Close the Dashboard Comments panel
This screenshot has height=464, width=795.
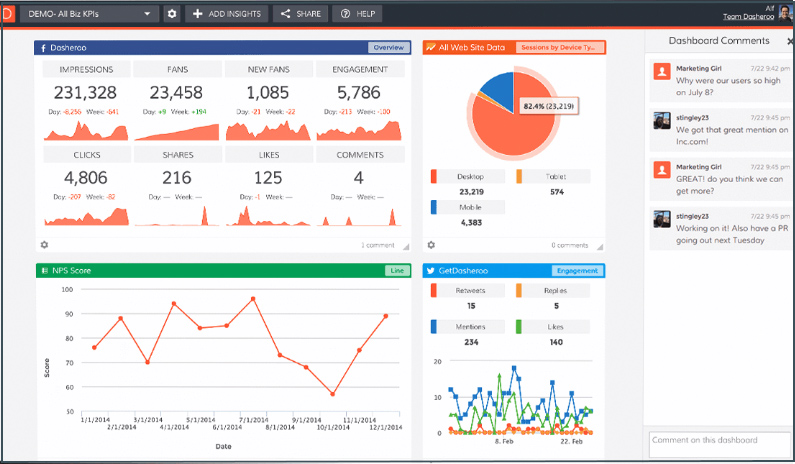coord(789,41)
